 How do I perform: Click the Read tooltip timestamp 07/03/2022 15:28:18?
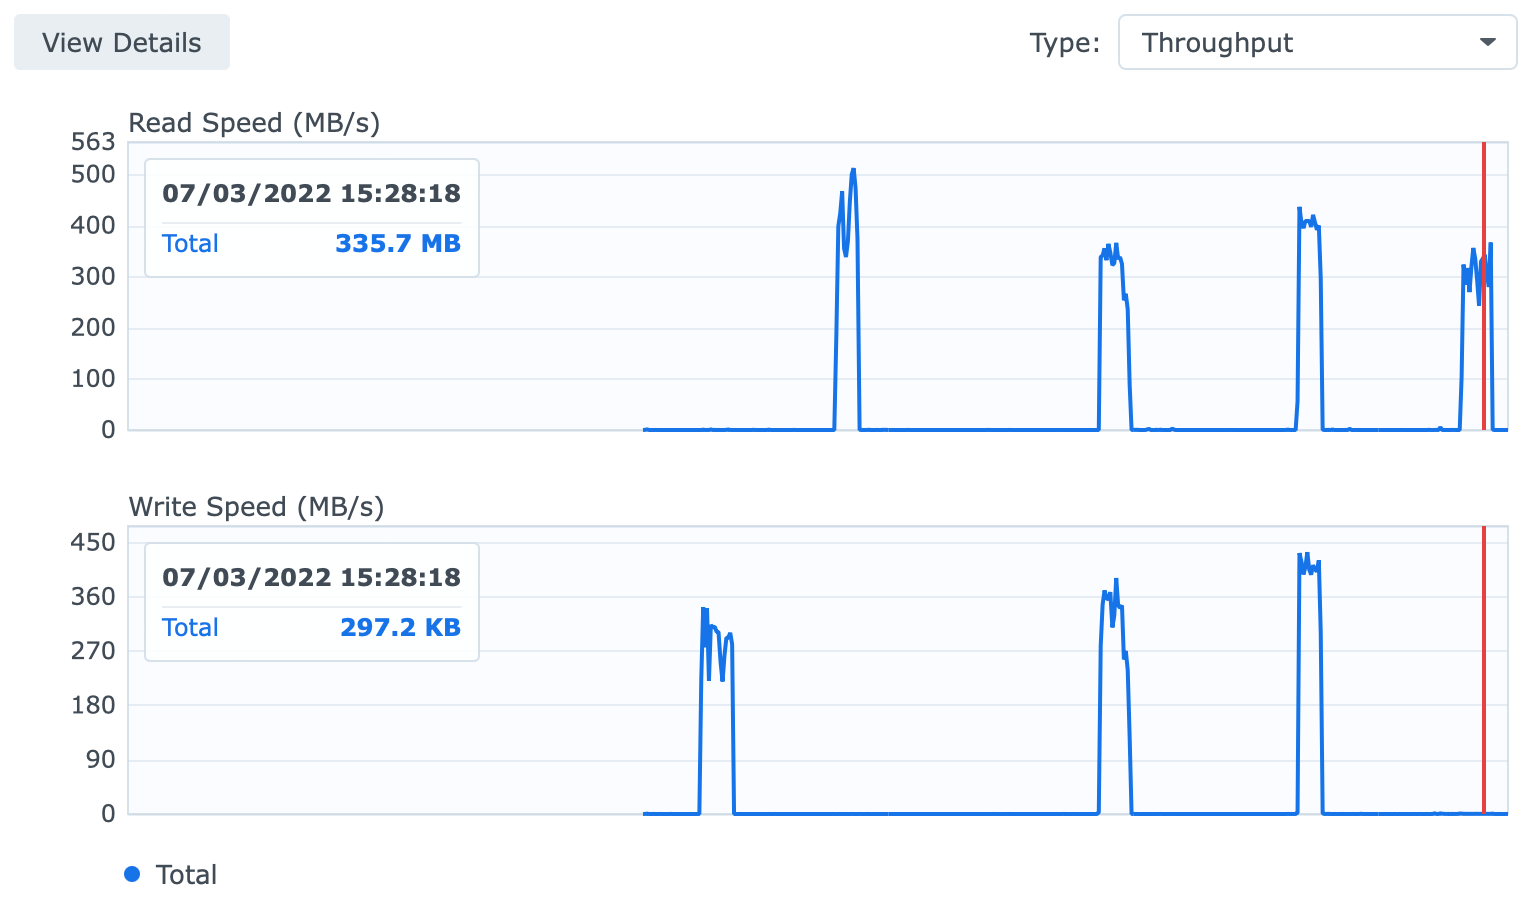coord(312,194)
